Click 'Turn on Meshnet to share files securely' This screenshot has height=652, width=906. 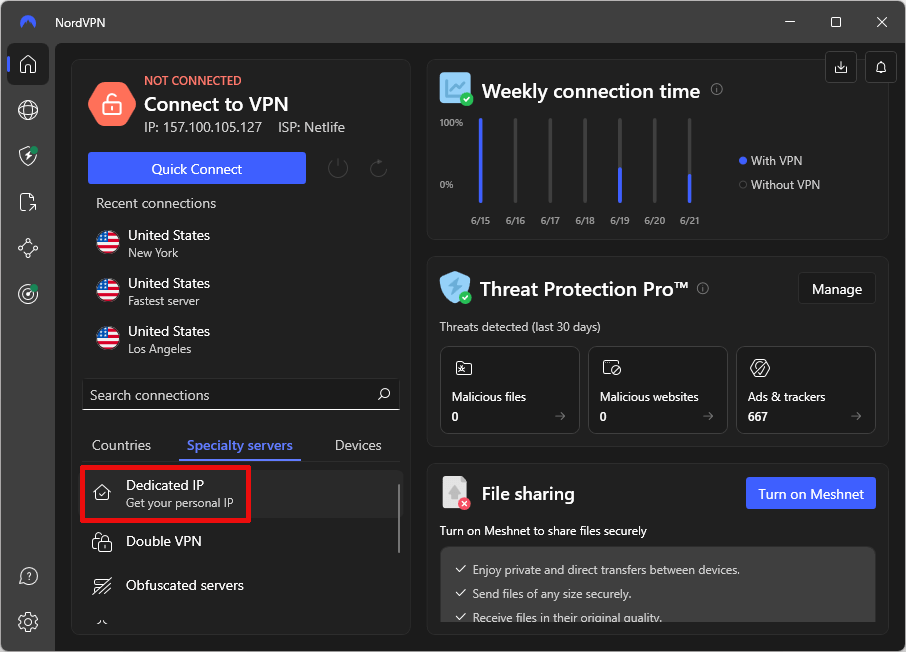coord(543,531)
